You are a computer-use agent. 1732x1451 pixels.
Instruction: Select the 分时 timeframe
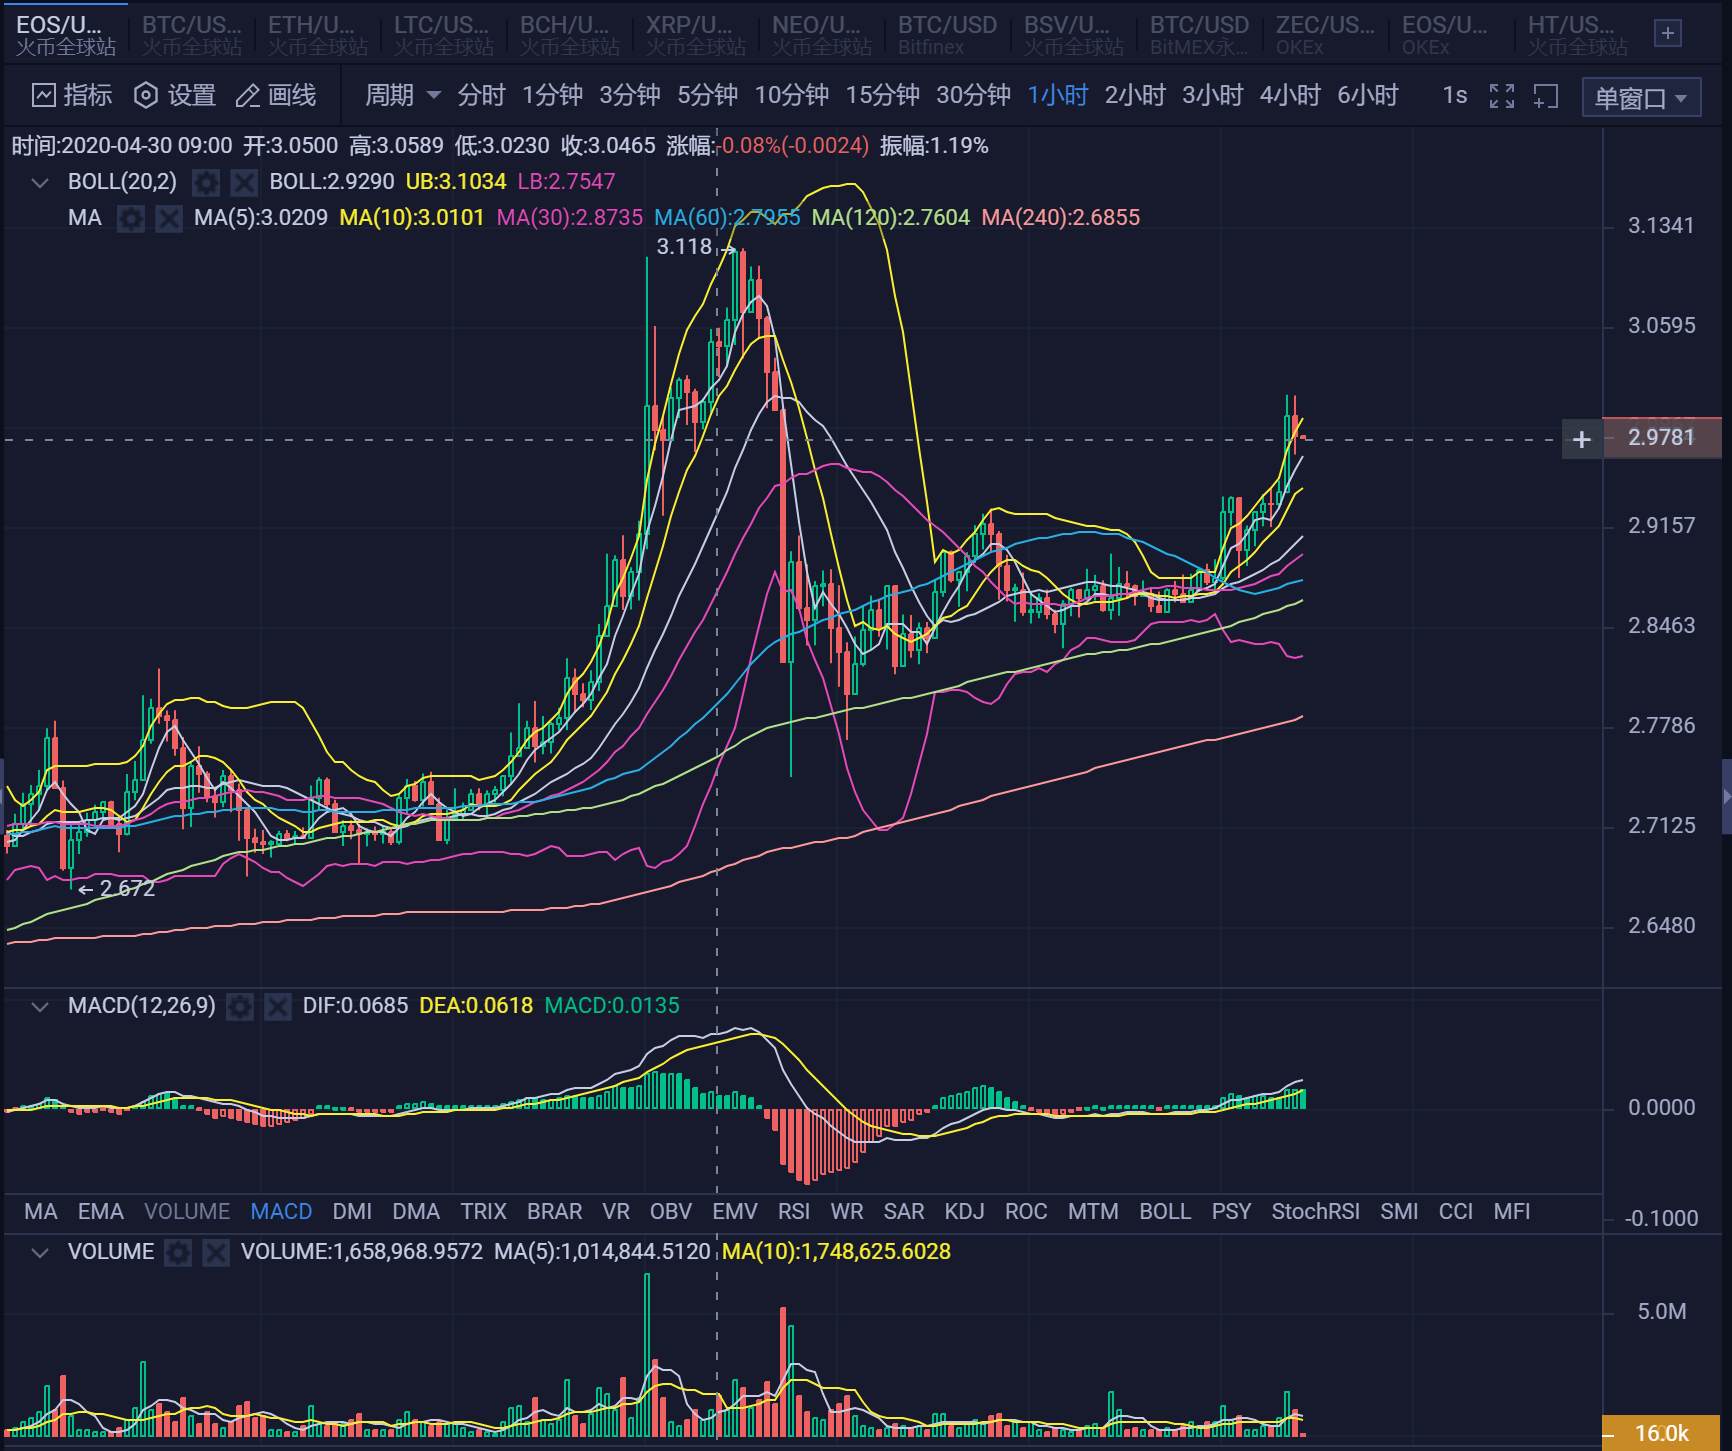481,95
